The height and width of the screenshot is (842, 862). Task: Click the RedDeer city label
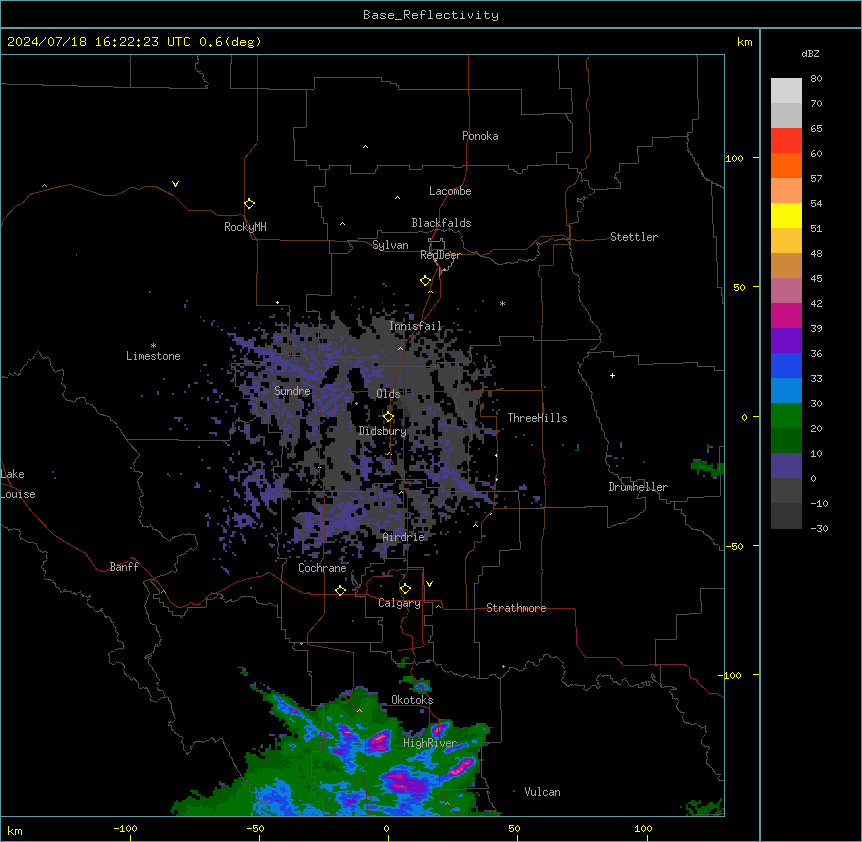[440, 255]
